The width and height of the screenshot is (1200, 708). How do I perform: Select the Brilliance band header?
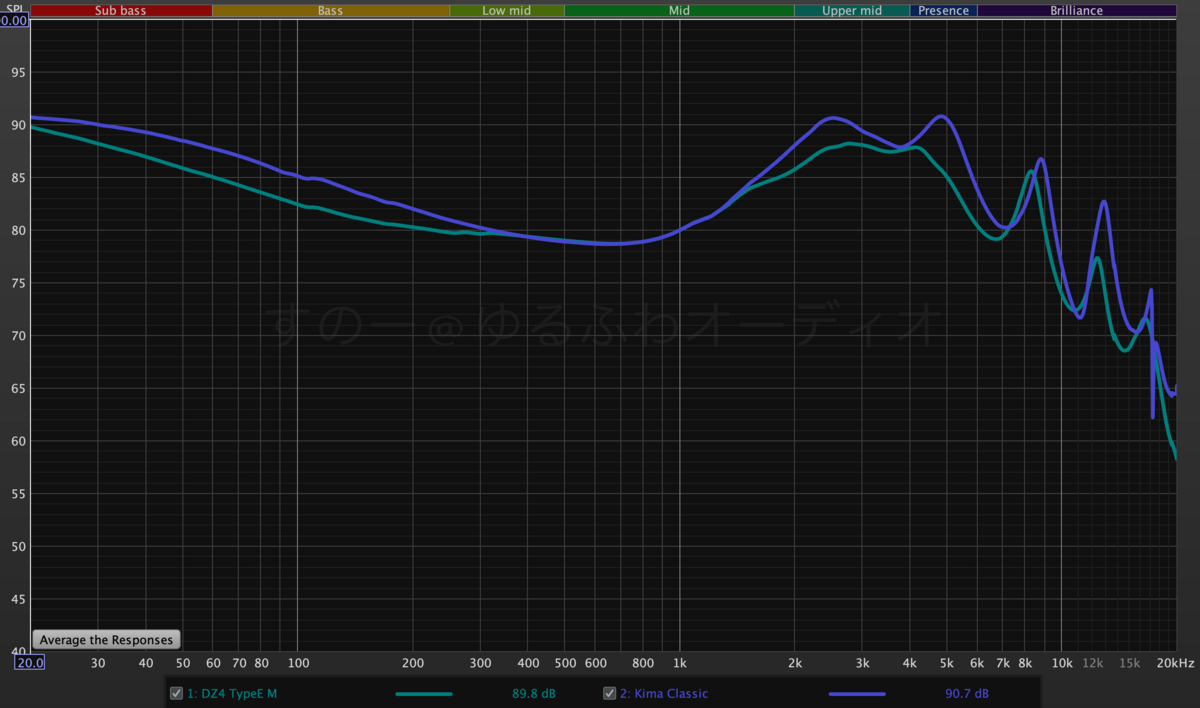pos(1077,10)
